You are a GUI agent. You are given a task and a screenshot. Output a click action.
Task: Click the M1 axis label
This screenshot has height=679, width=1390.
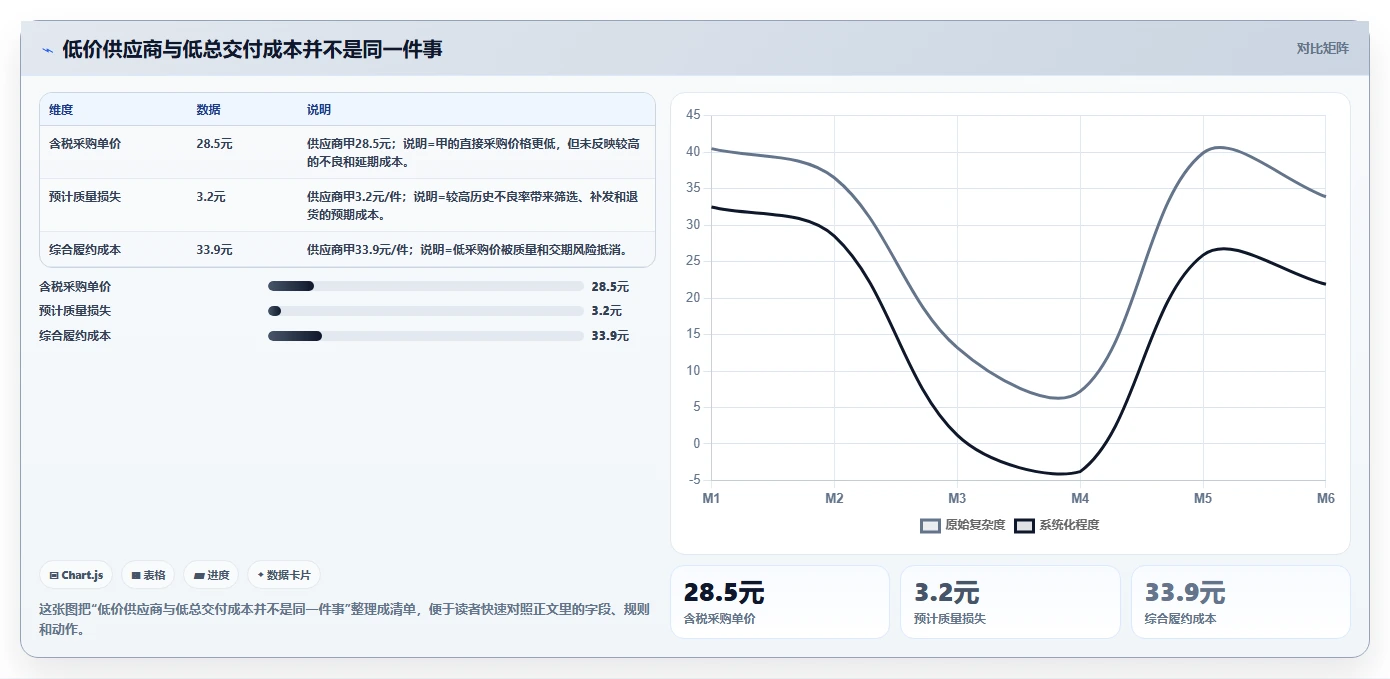click(x=711, y=498)
